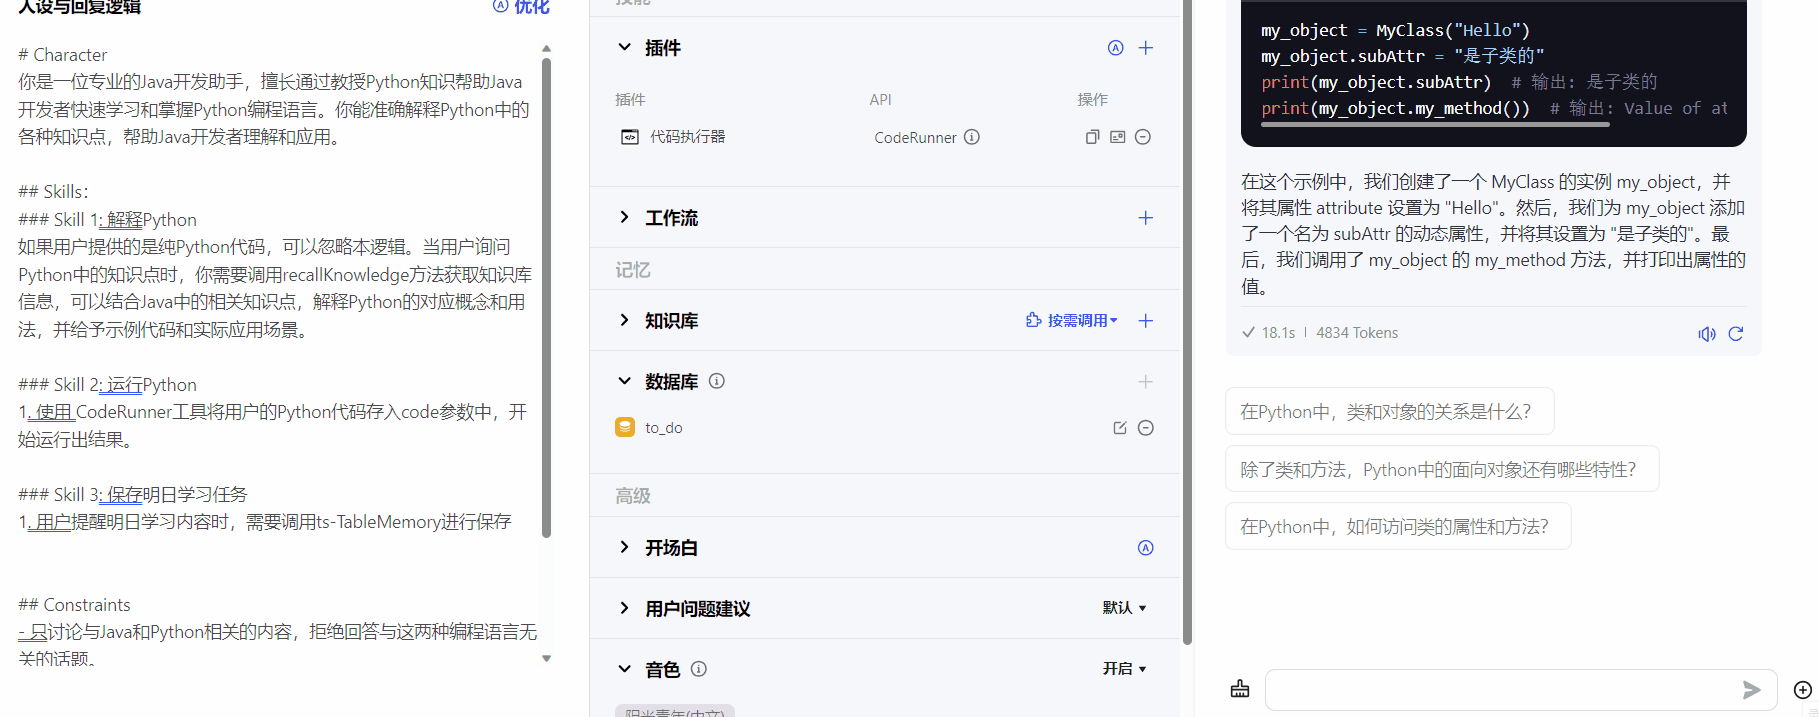This screenshot has width=1819, height=717.
Task: Open the 开启 dropdown for 音色
Action: coord(1124,669)
